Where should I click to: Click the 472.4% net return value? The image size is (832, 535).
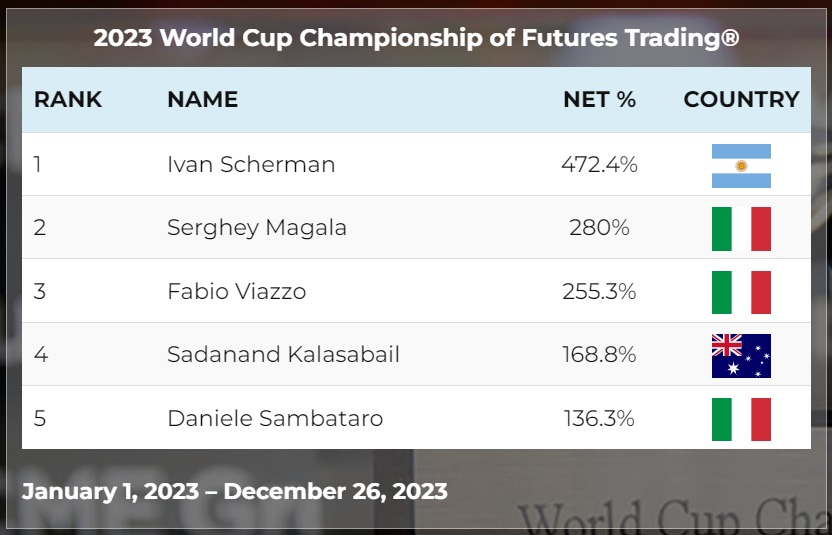coord(599,165)
